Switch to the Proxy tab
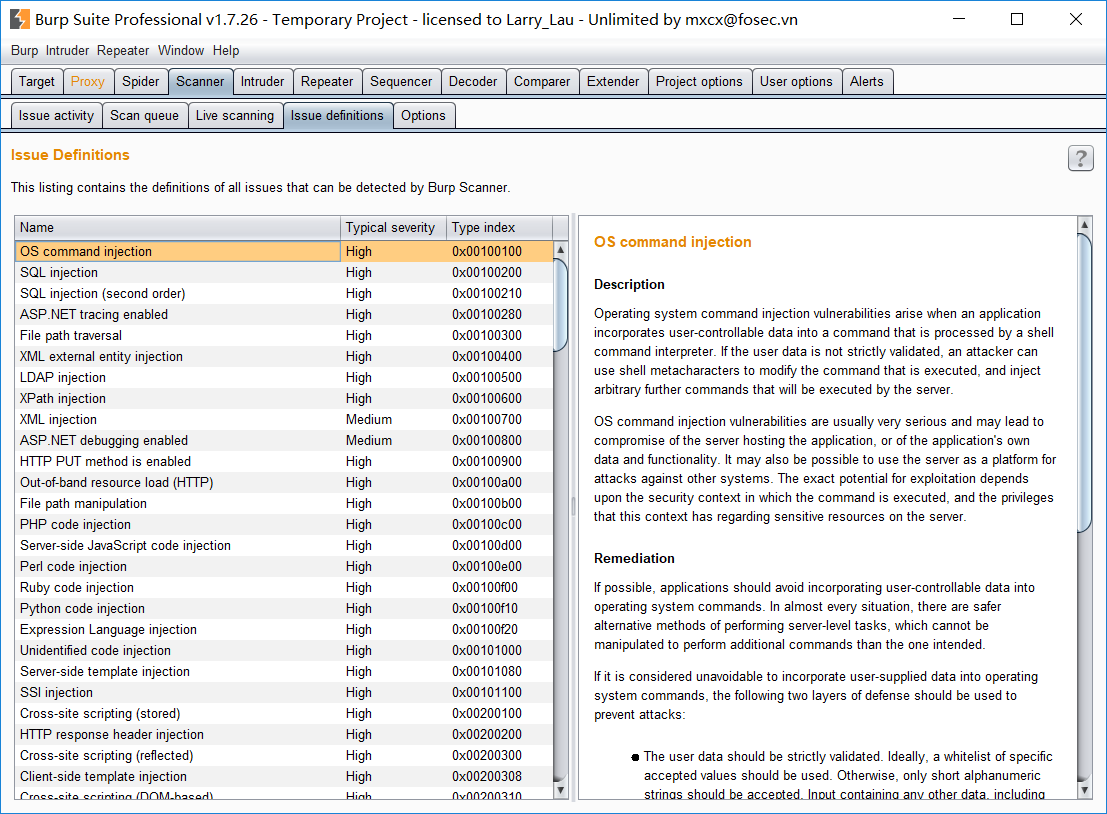This screenshot has width=1107, height=814. tap(88, 81)
